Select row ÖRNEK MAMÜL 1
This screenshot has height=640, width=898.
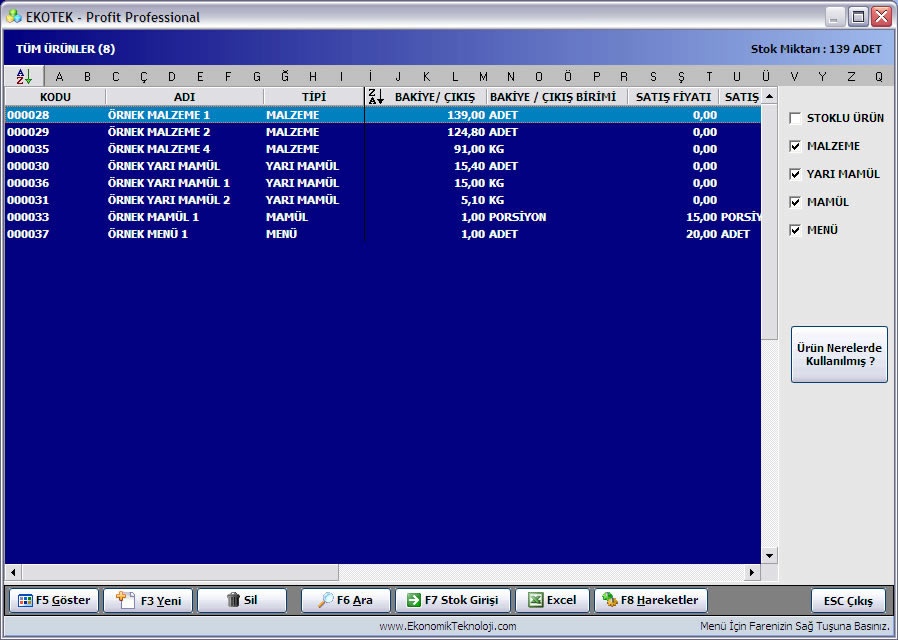coord(383,218)
